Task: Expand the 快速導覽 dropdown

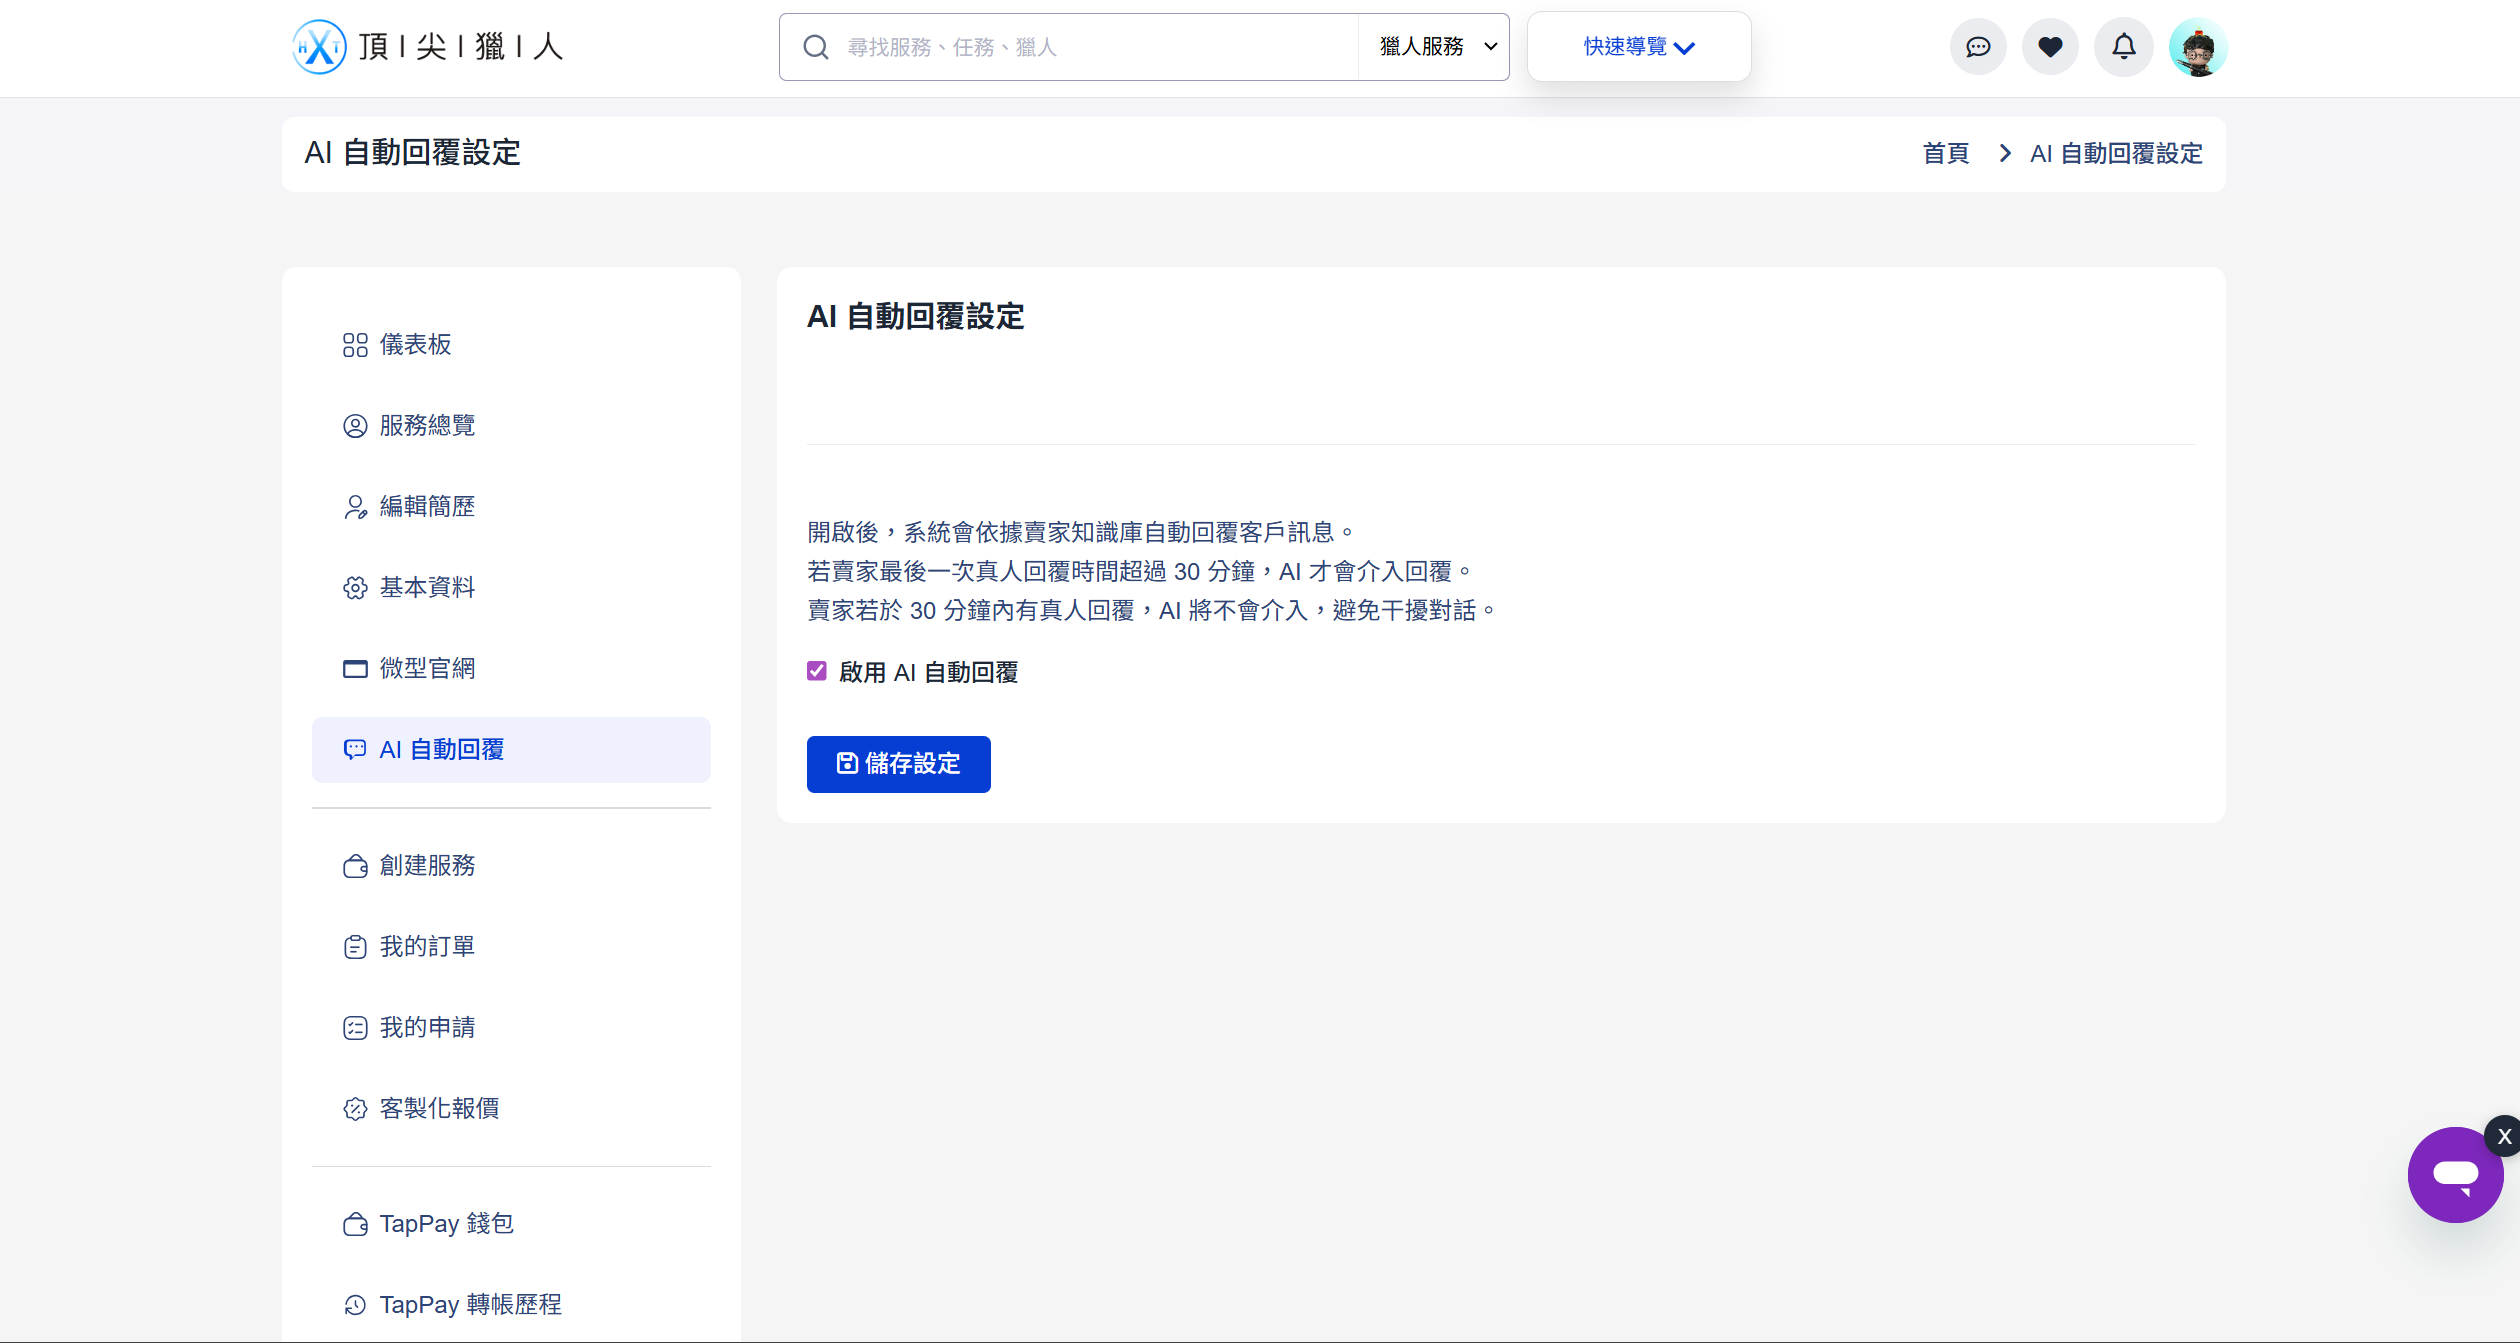Action: click(1638, 47)
